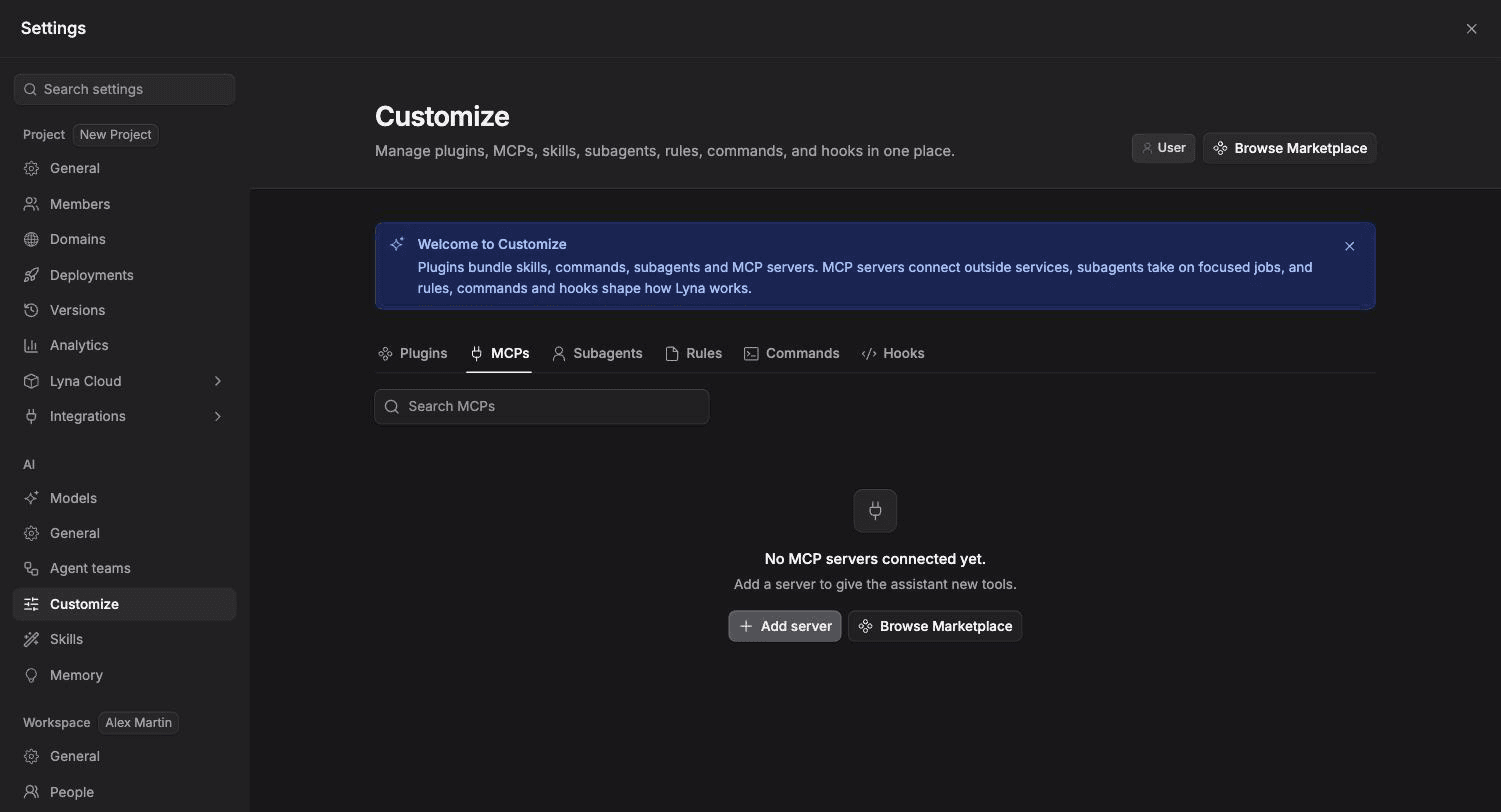Screen dimensions: 1501x812
Task: Open Domains settings page
Action: coord(125,239)
